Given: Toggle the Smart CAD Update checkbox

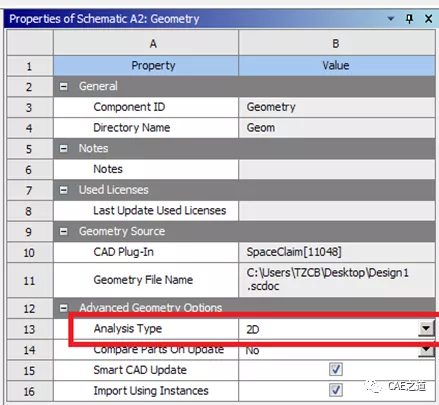Looking at the screenshot, I should pos(336,369).
